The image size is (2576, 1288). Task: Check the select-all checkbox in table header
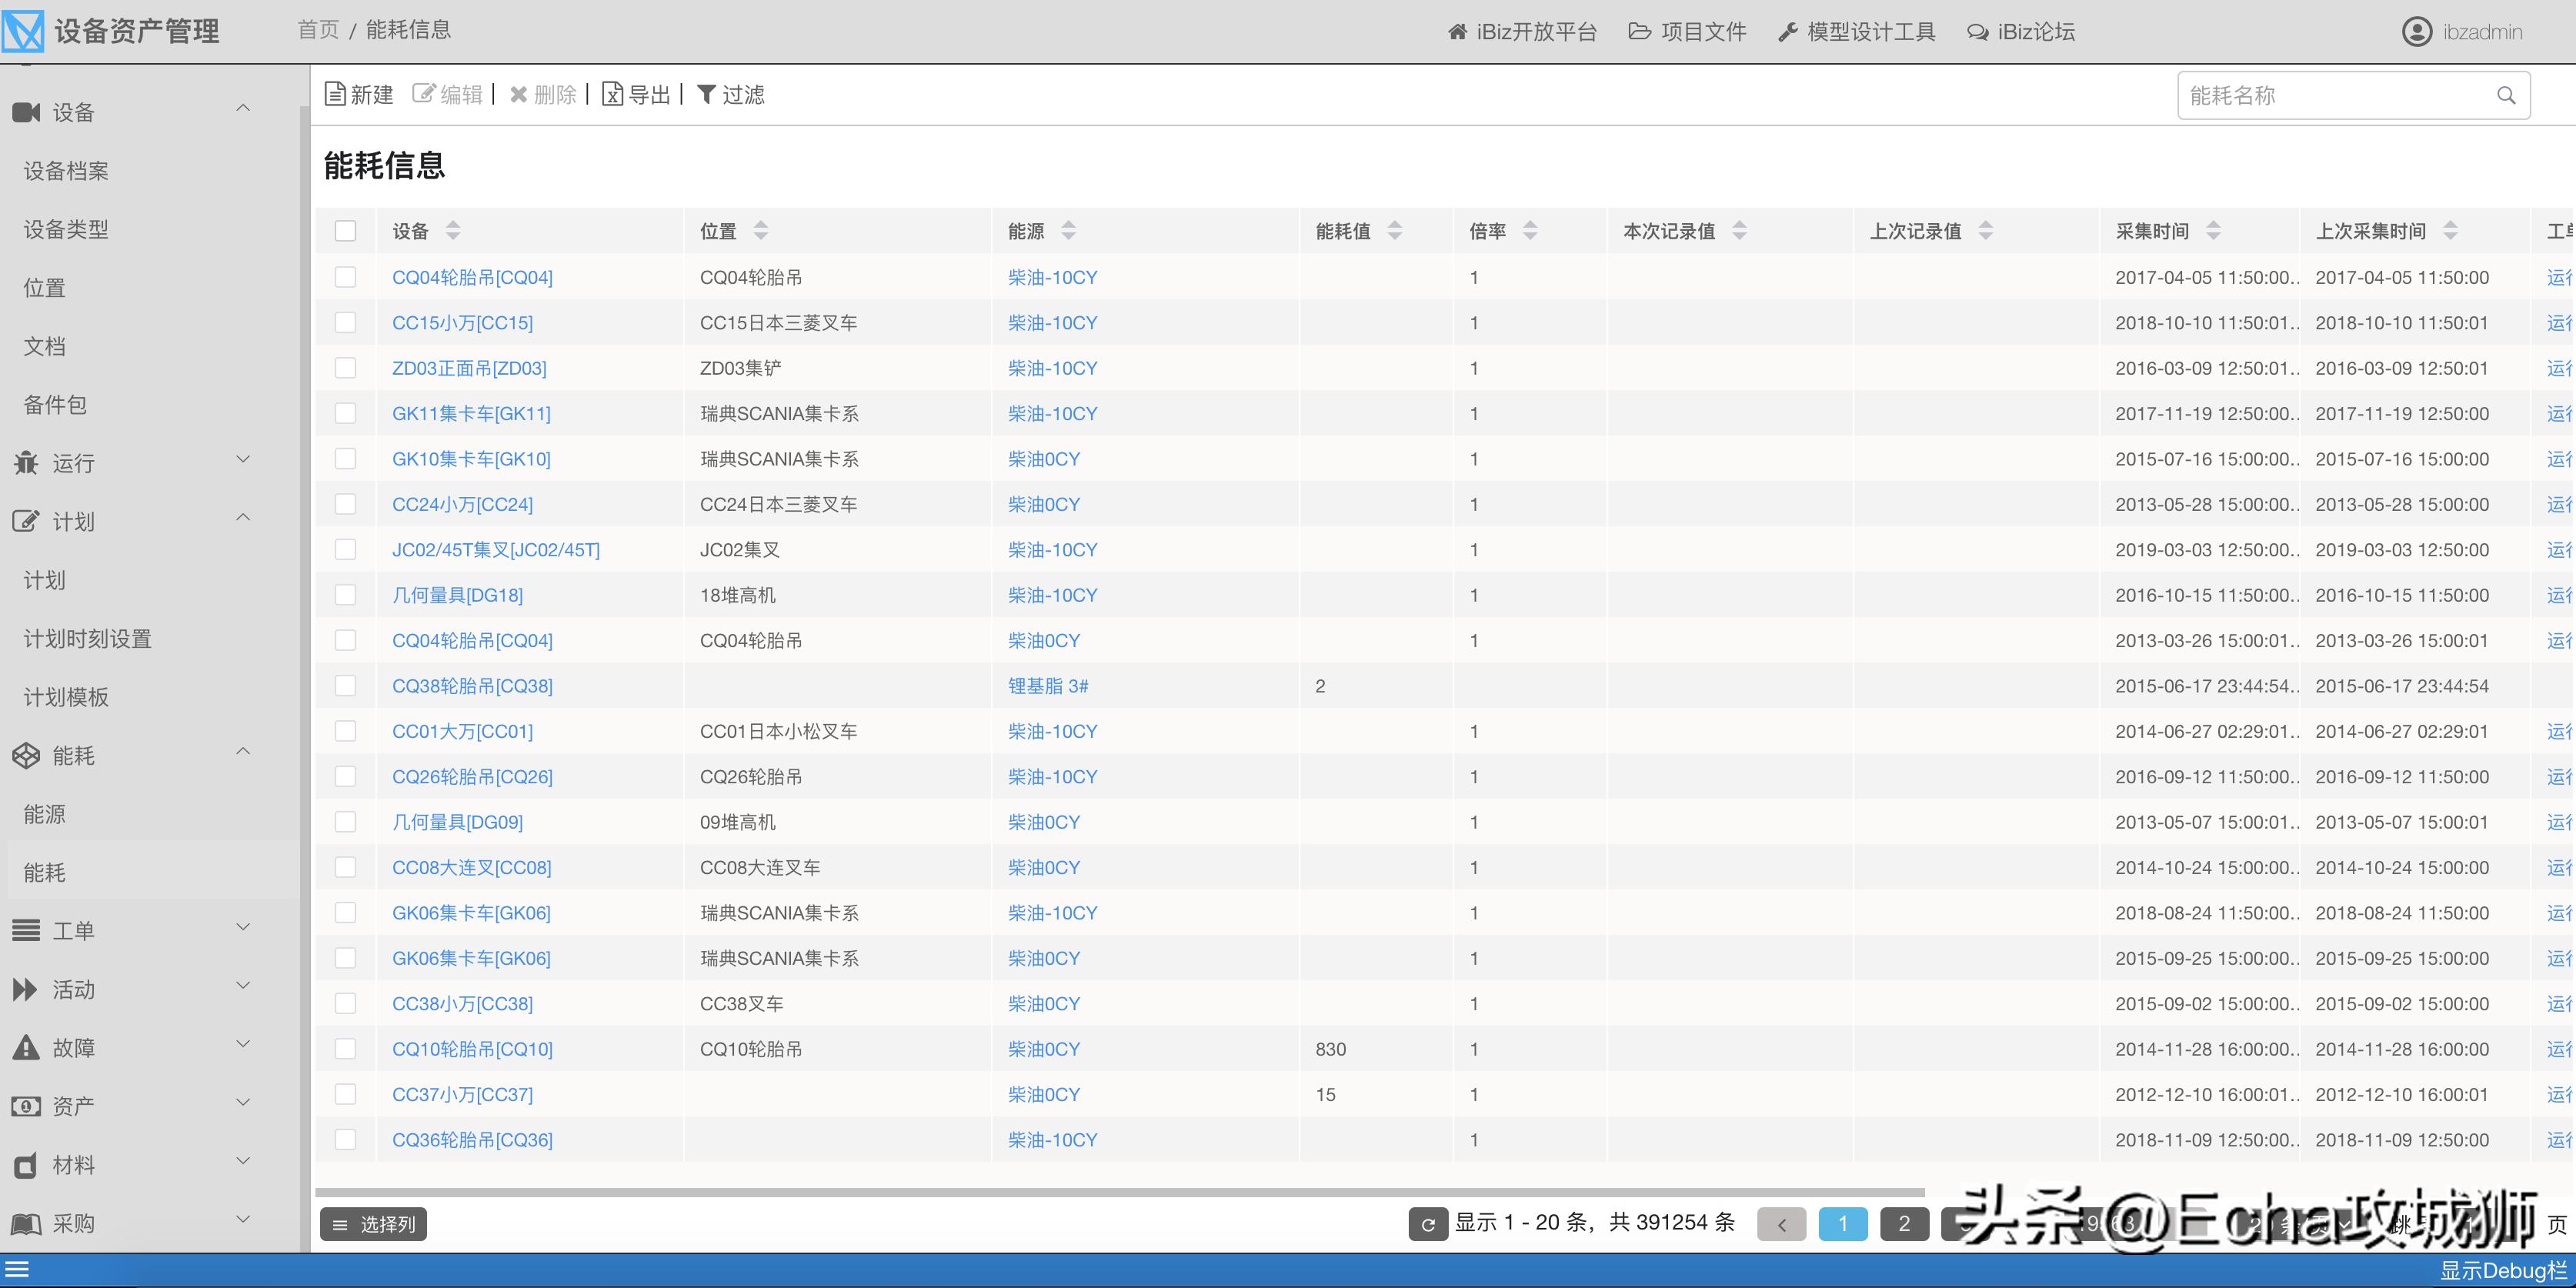click(345, 231)
